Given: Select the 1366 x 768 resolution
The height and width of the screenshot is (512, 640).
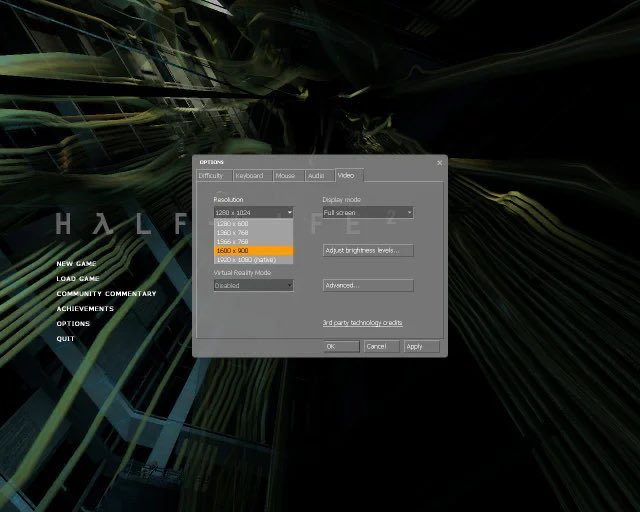Looking at the screenshot, I should click(x=253, y=242).
